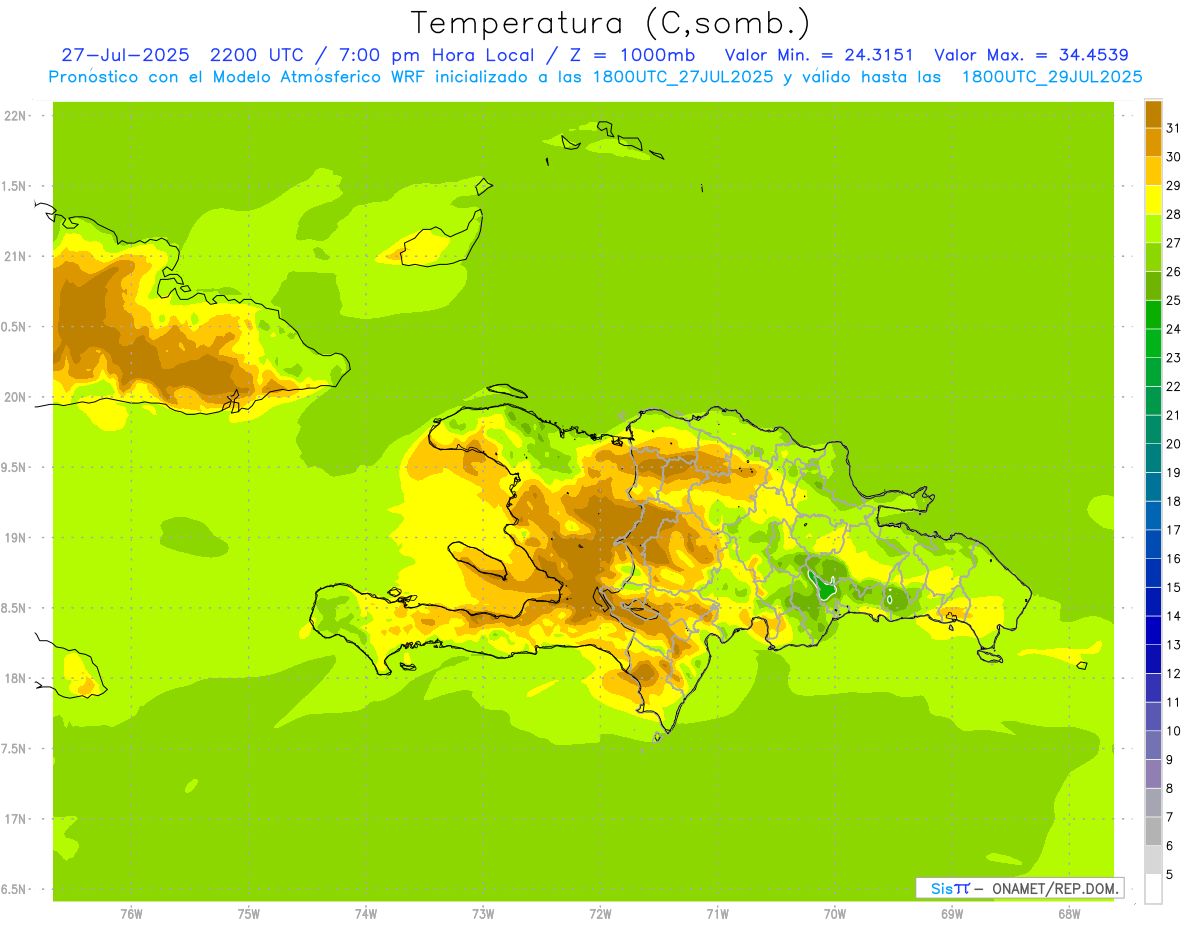The width and height of the screenshot is (1200, 927).
Task: Select the legend color band between 27 and 28
Action: coord(1153,228)
